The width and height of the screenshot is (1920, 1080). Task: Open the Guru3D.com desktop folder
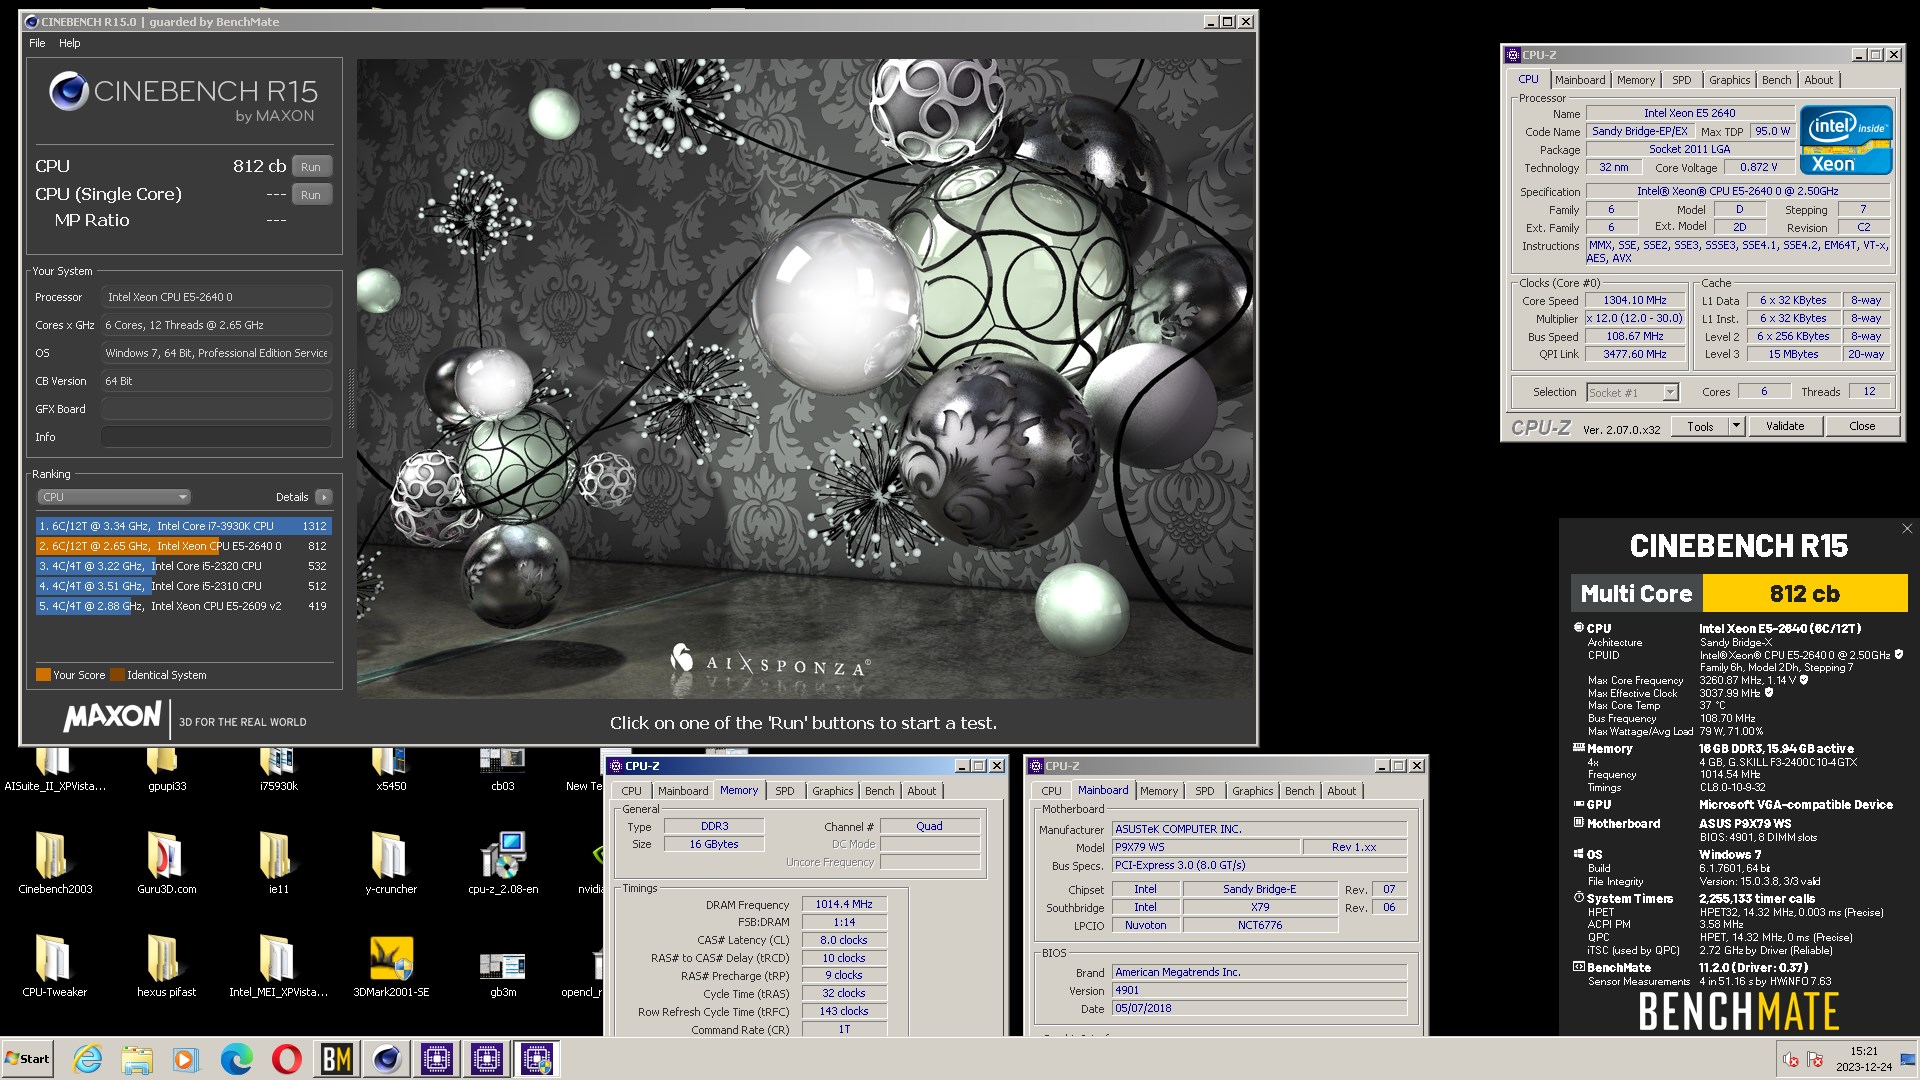click(x=166, y=861)
